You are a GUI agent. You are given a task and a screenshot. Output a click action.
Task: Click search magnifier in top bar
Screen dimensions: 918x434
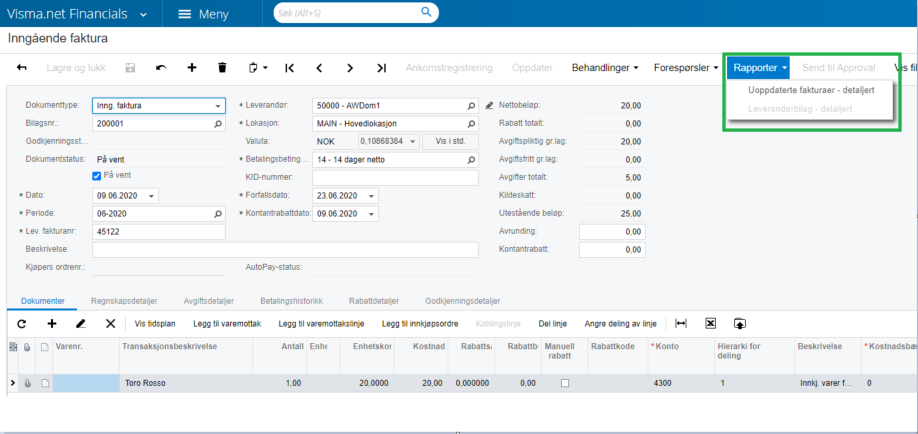click(x=426, y=12)
